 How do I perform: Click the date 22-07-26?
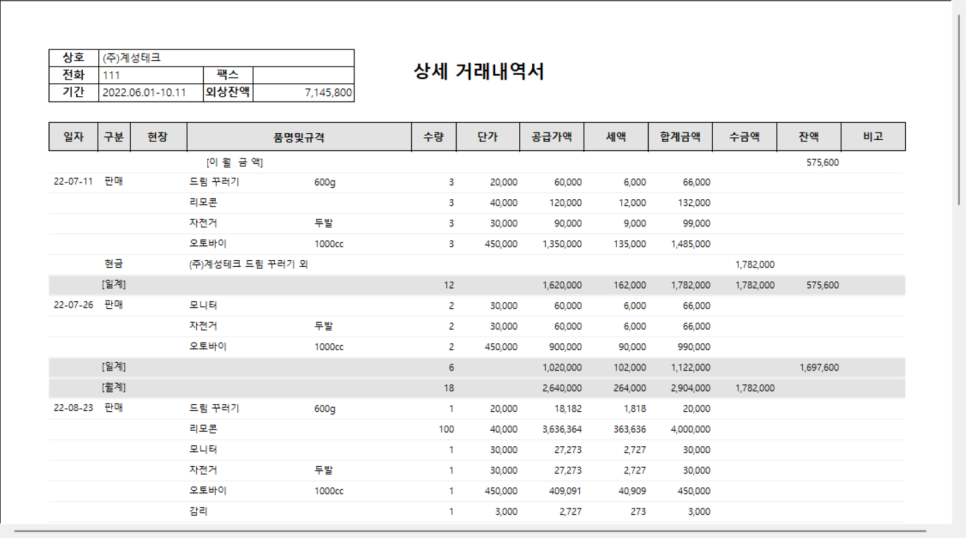(x=73, y=305)
